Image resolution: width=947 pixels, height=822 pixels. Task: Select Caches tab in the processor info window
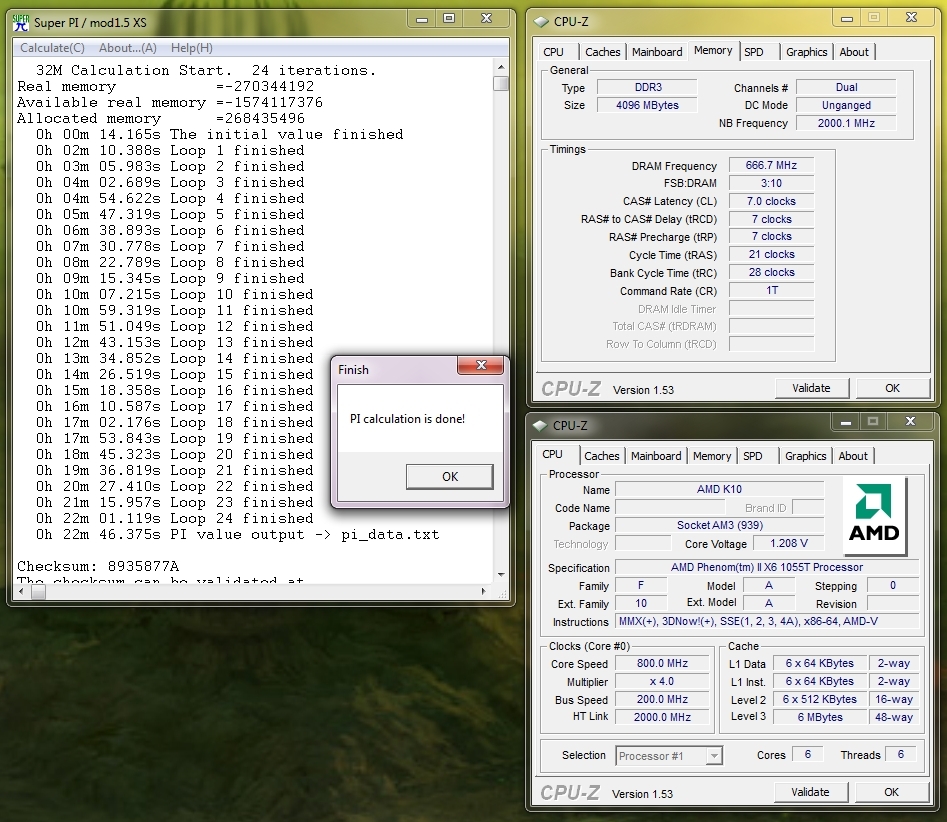point(602,456)
